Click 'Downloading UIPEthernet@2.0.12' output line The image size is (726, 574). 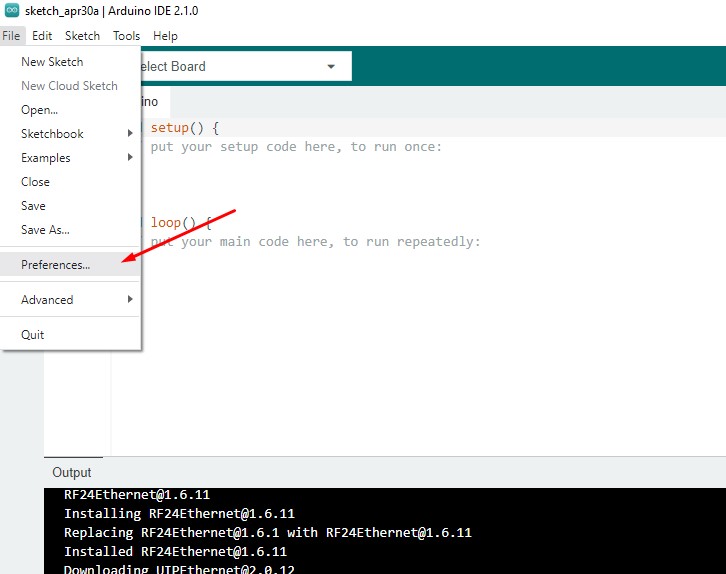179,568
